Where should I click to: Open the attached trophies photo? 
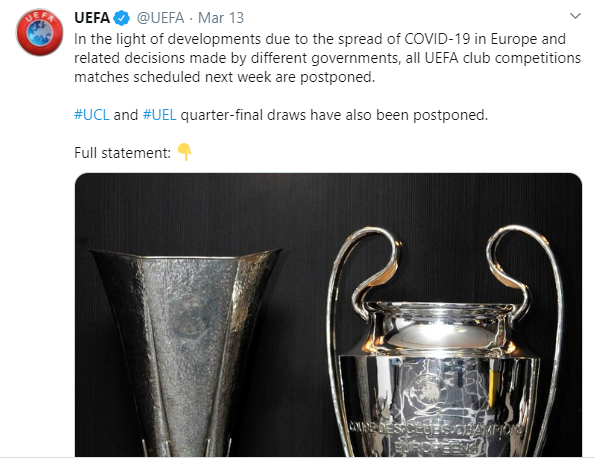click(328, 315)
